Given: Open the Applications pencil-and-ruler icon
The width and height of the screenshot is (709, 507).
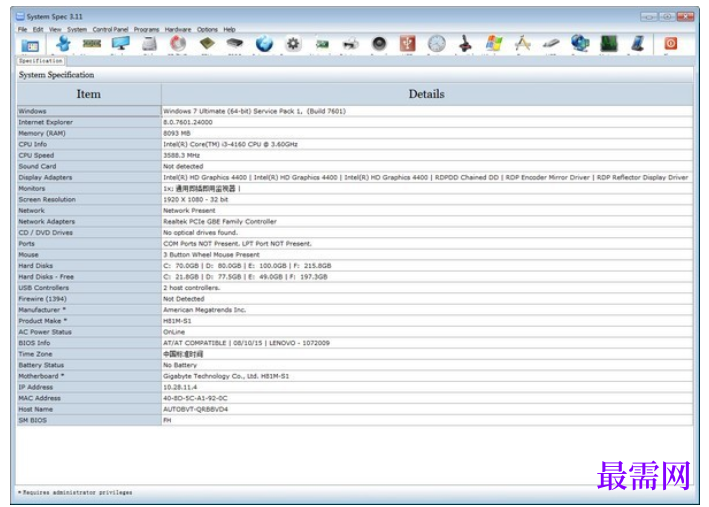Looking at the screenshot, I should (x=523, y=44).
